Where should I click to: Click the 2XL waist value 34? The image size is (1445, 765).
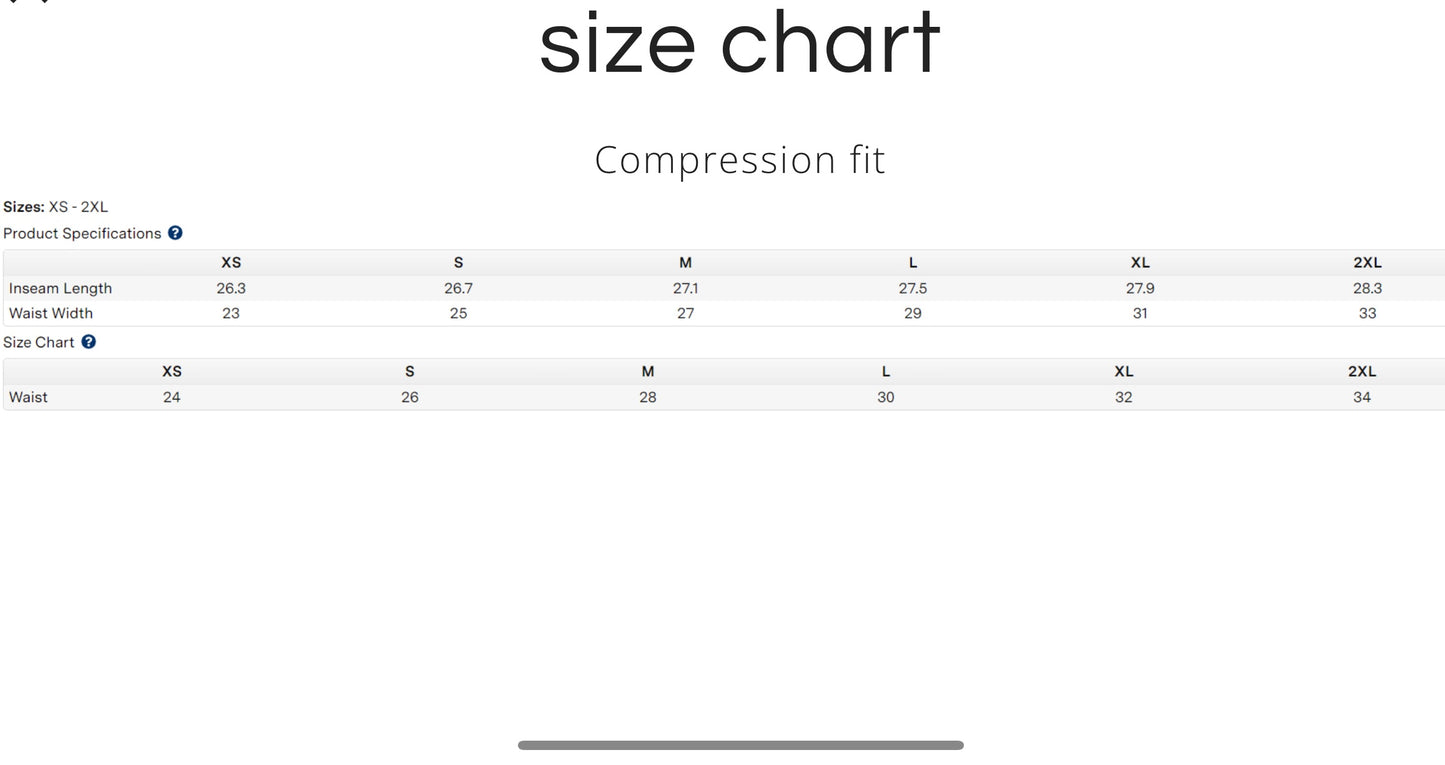pyautogui.click(x=1362, y=397)
